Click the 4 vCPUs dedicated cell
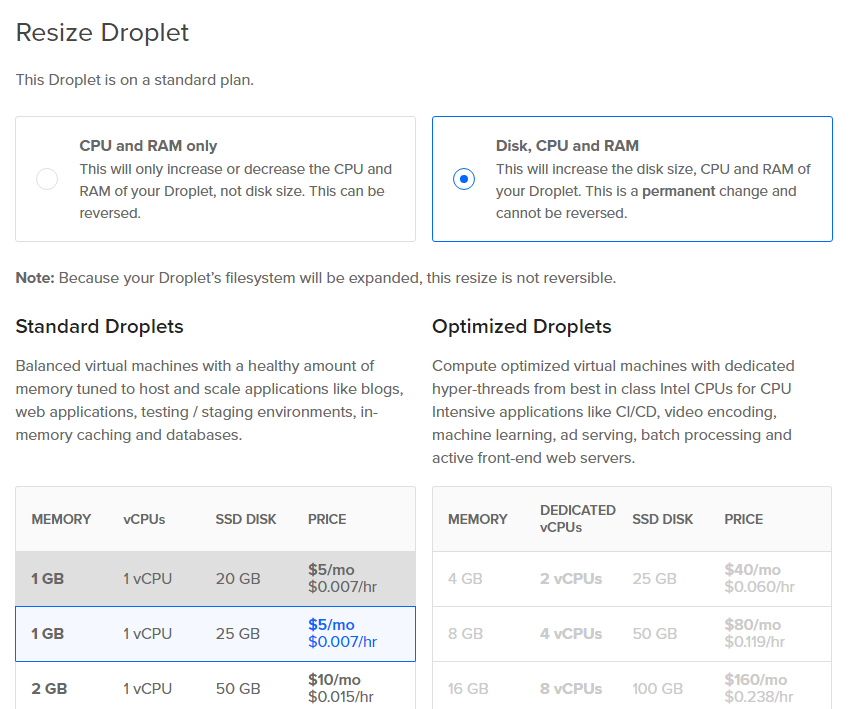The width and height of the screenshot is (858, 709). pyautogui.click(x=571, y=634)
